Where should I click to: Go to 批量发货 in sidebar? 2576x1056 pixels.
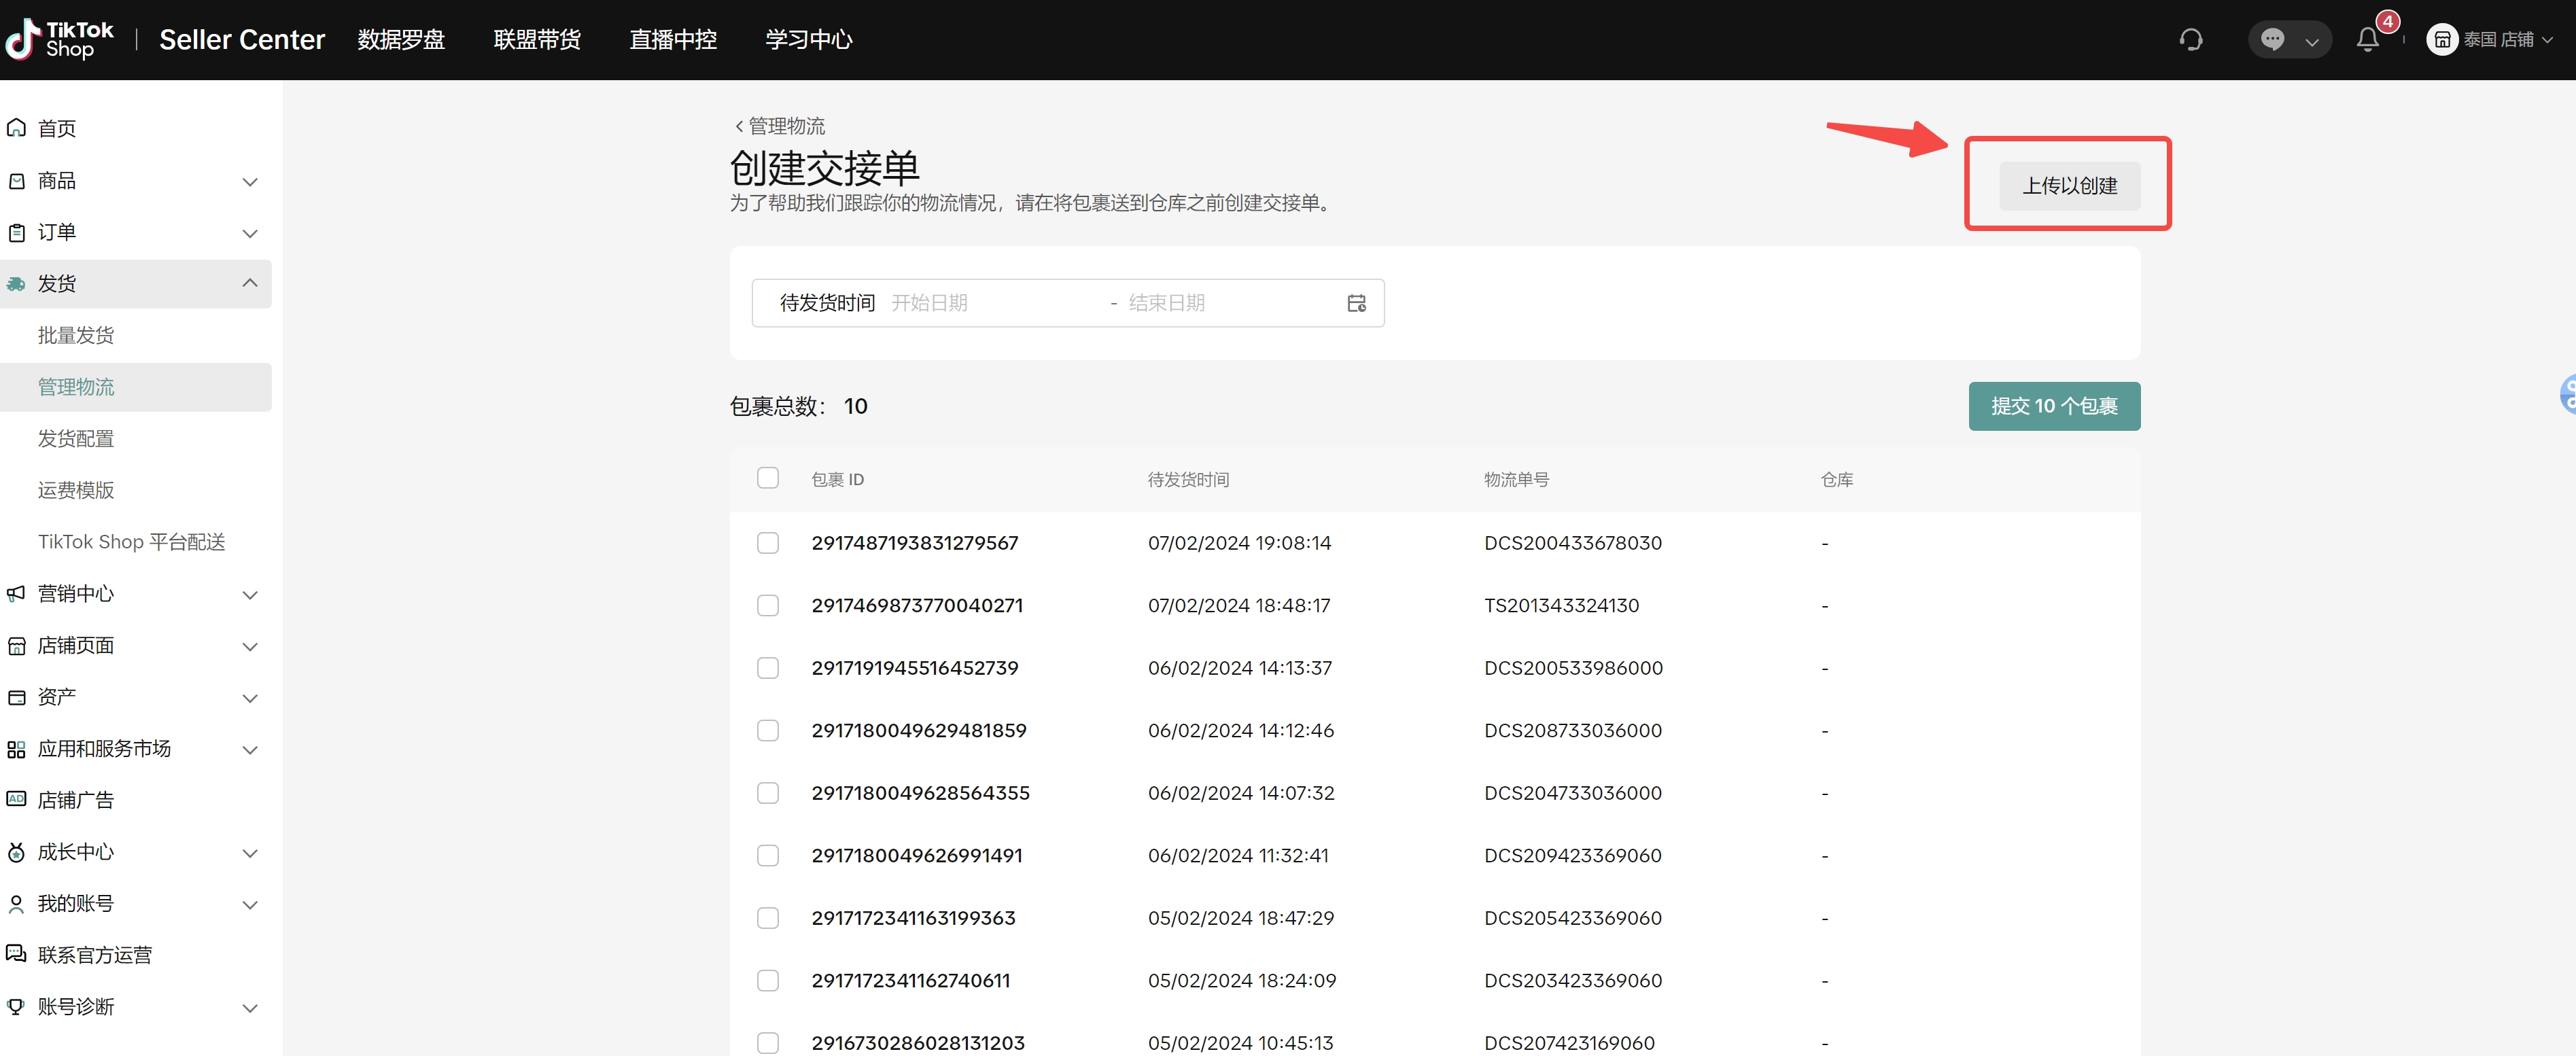coord(76,336)
